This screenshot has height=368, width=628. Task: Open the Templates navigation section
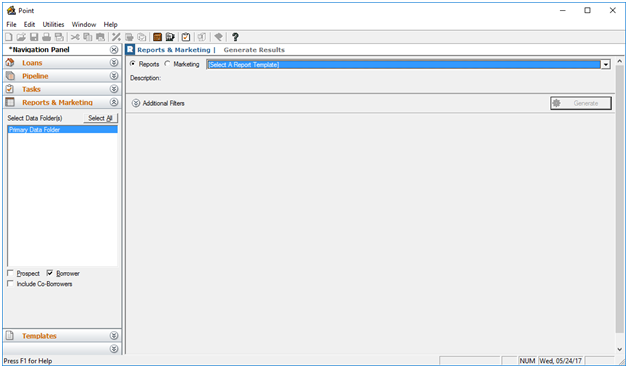39,336
